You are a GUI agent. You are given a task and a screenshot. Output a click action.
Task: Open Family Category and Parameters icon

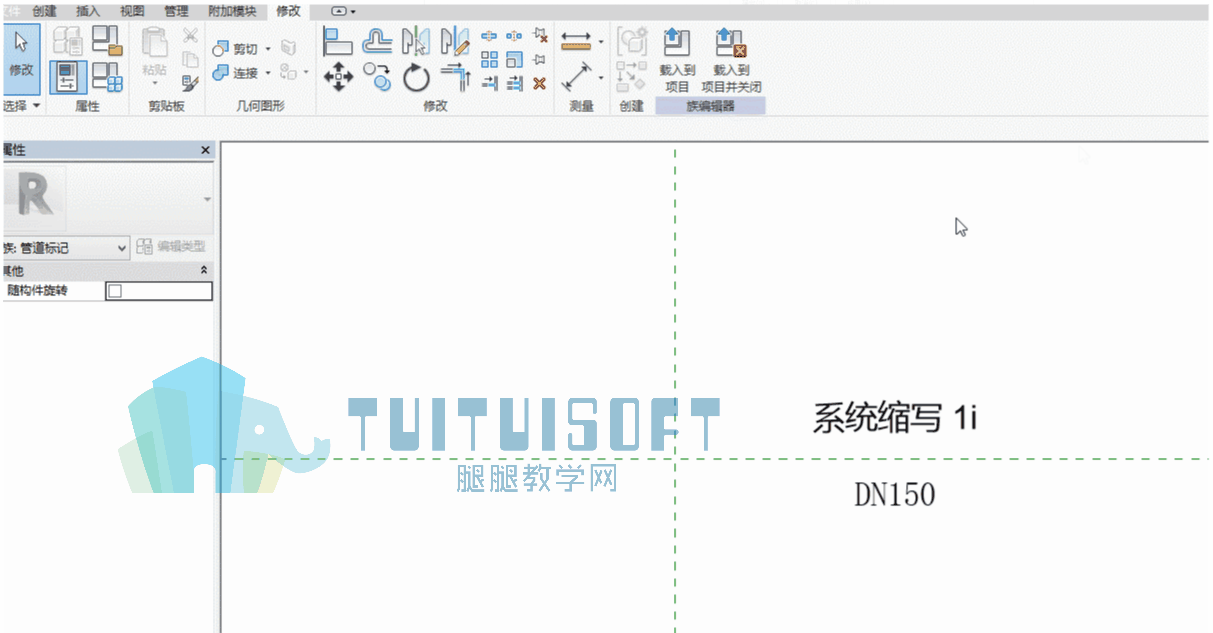point(107,41)
